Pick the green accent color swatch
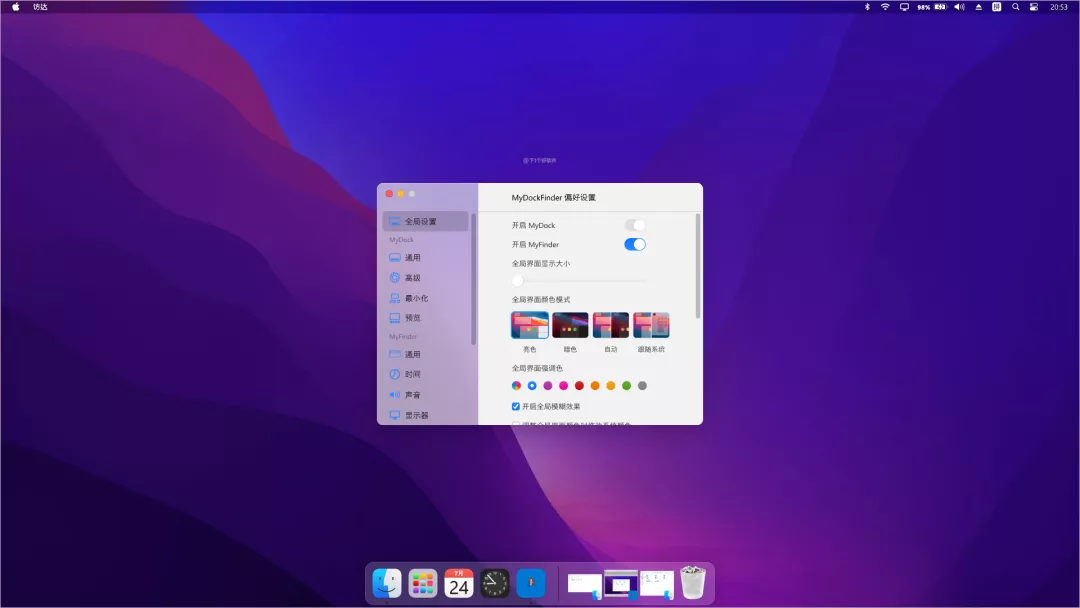 628,384
